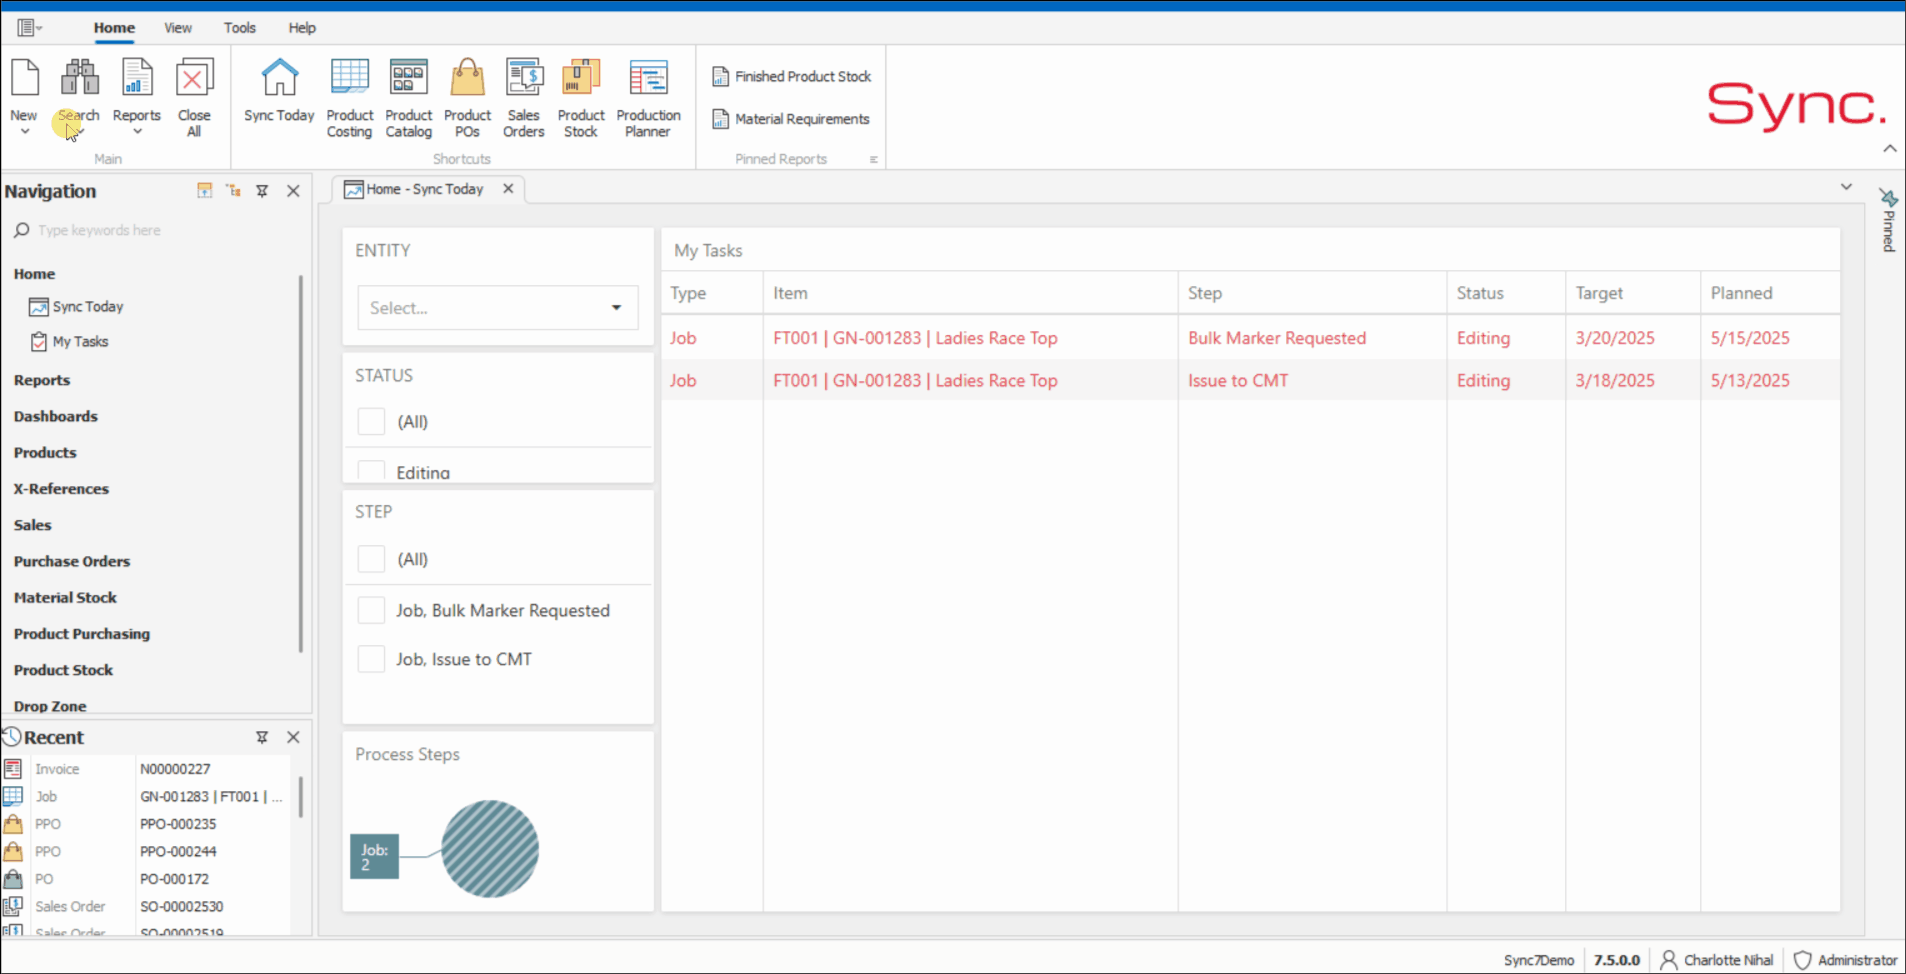This screenshot has width=1906, height=974.
Task: Open Sync Today in navigation tree
Action: click(x=76, y=307)
